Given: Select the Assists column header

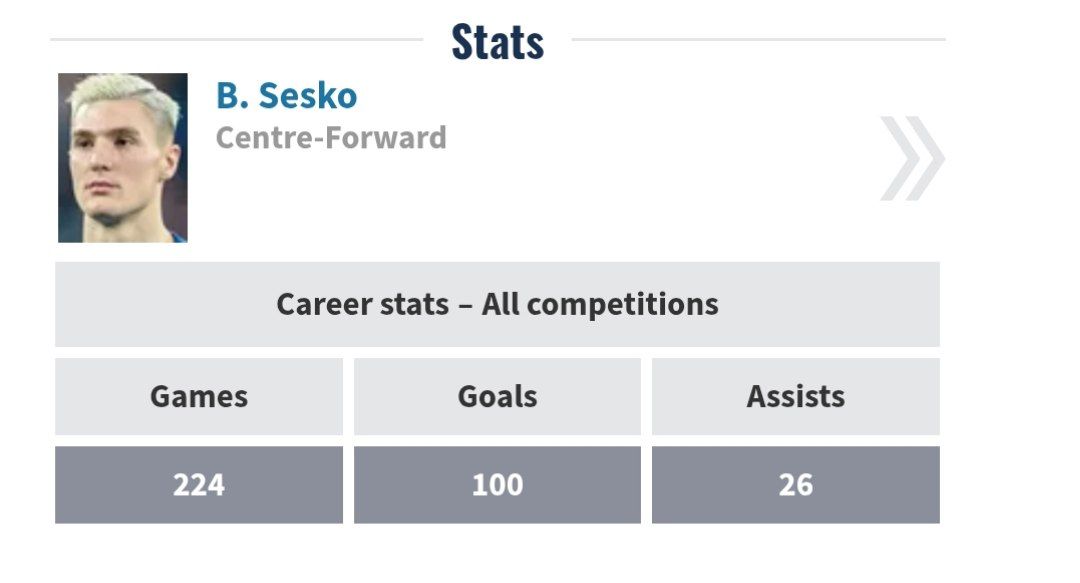Looking at the screenshot, I should click(x=795, y=396).
